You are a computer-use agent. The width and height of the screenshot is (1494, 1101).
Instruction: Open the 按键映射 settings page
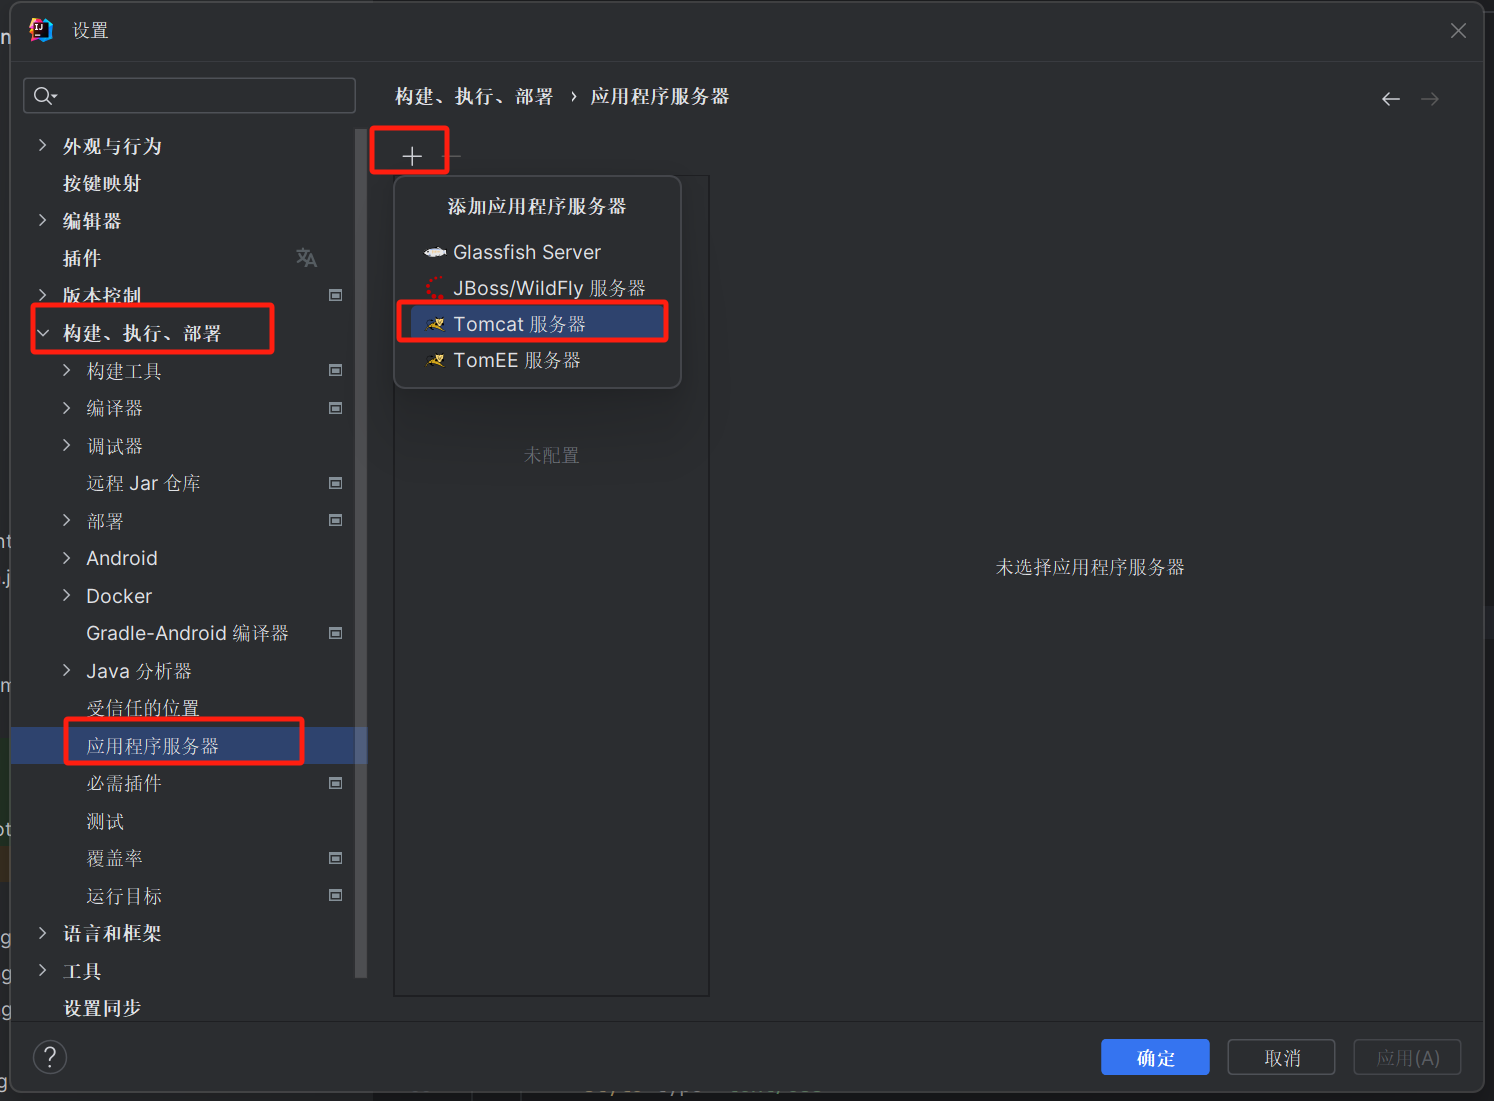tap(102, 183)
